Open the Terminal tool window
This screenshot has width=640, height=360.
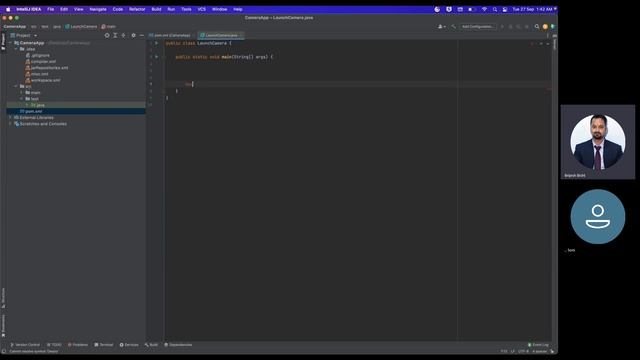(x=104, y=345)
